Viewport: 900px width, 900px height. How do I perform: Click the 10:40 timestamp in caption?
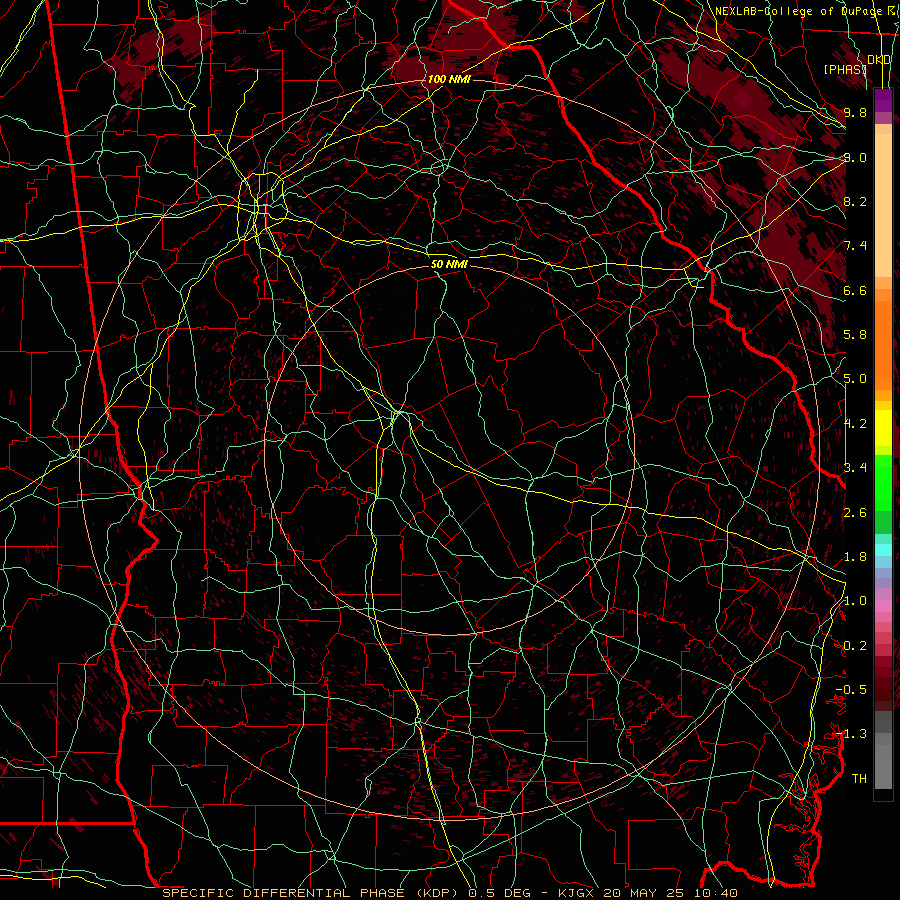point(717,893)
